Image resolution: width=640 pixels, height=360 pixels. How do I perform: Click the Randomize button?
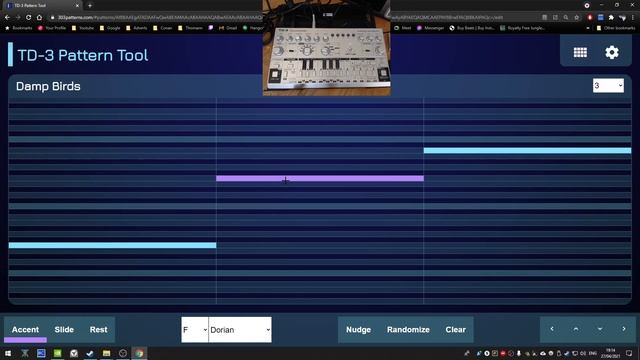tap(408, 329)
